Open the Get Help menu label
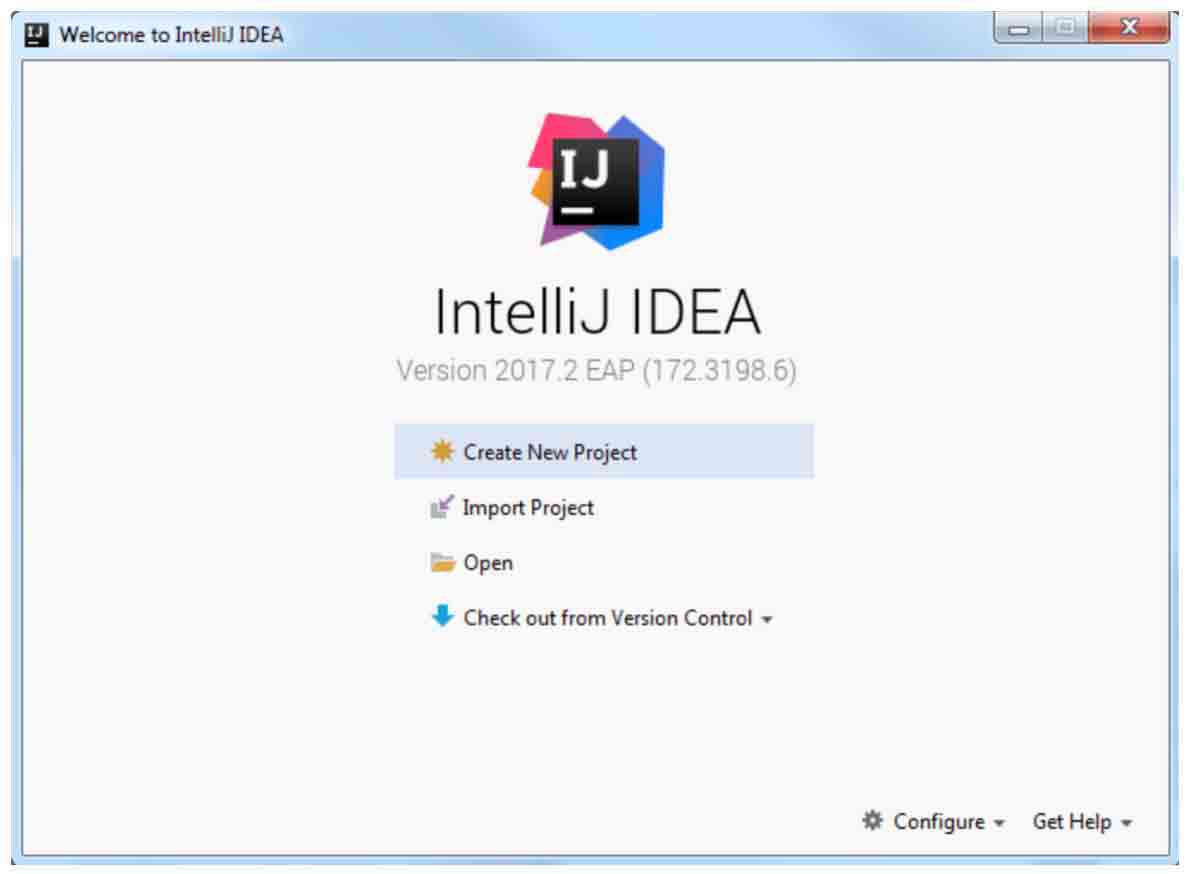 (1071, 822)
